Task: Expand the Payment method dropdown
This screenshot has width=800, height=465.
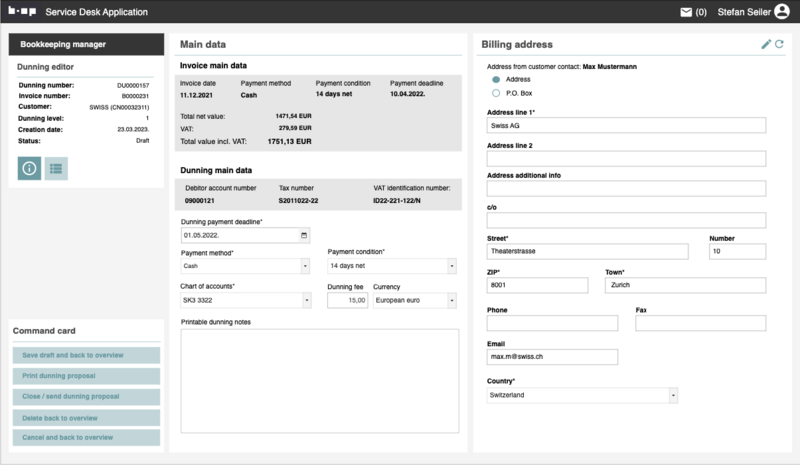Action: [x=304, y=267]
